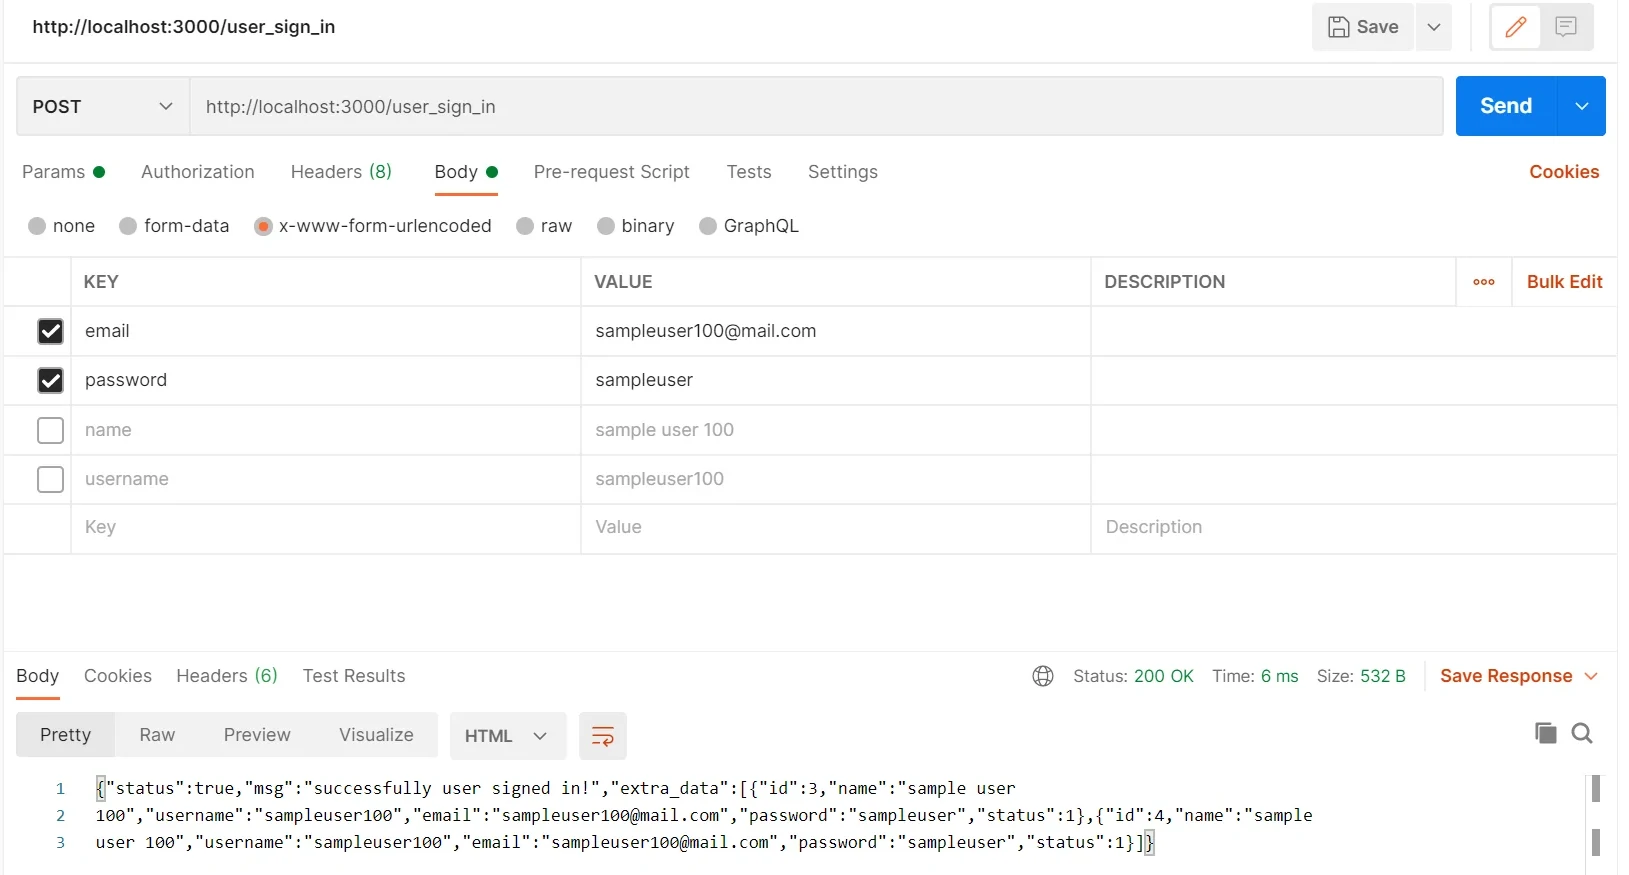This screenshot has width=1629, height=875.
Task: Click the password key cell
Action: click(x=326, y=380)
